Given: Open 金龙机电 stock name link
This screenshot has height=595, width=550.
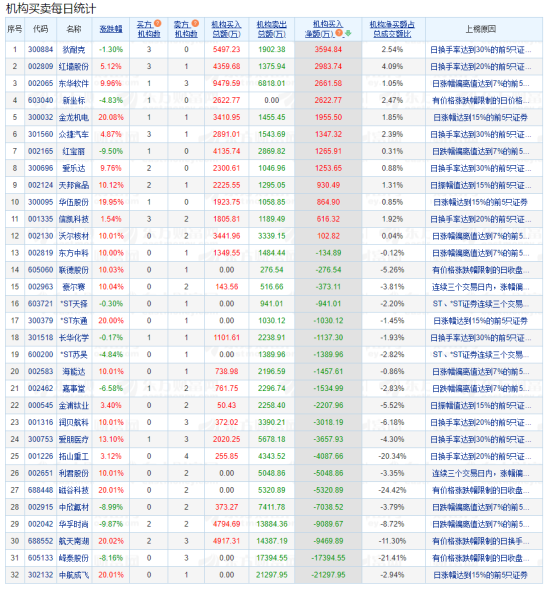Looking at the screenshot, I should click(x=74, y=117).
